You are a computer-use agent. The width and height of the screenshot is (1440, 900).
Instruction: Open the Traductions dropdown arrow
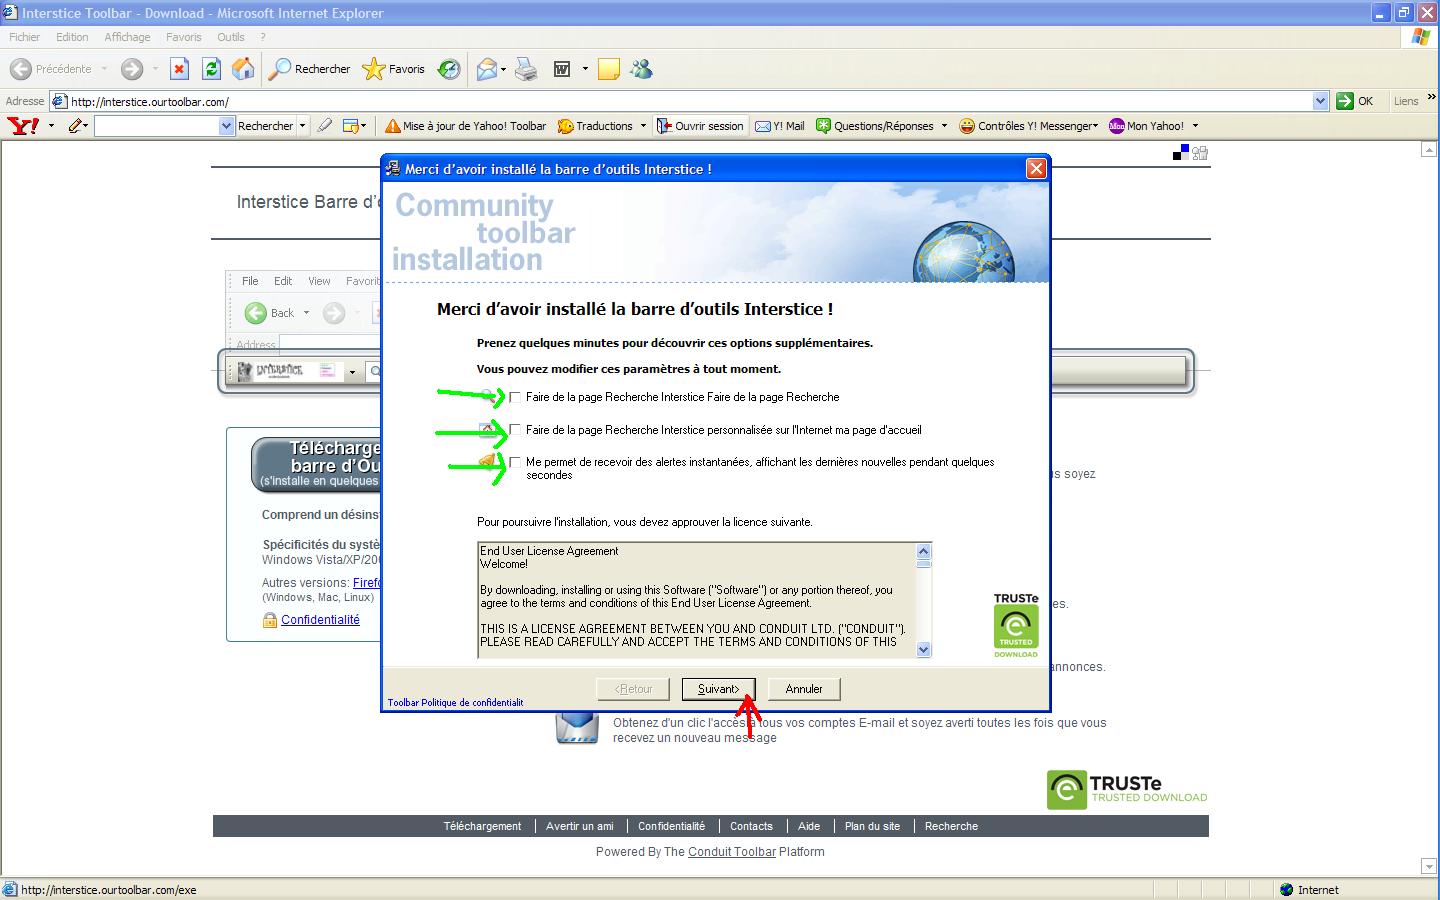coord(643,126)
